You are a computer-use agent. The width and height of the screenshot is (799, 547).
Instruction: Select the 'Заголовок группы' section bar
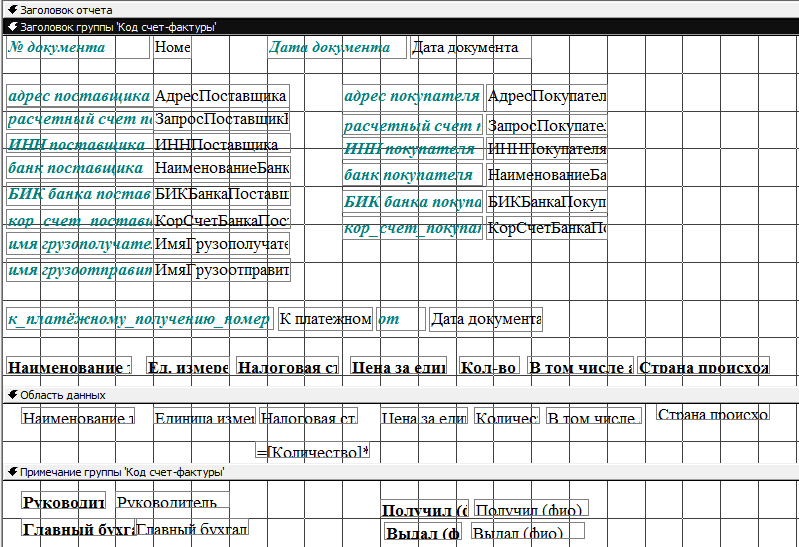tap(400, 27)
